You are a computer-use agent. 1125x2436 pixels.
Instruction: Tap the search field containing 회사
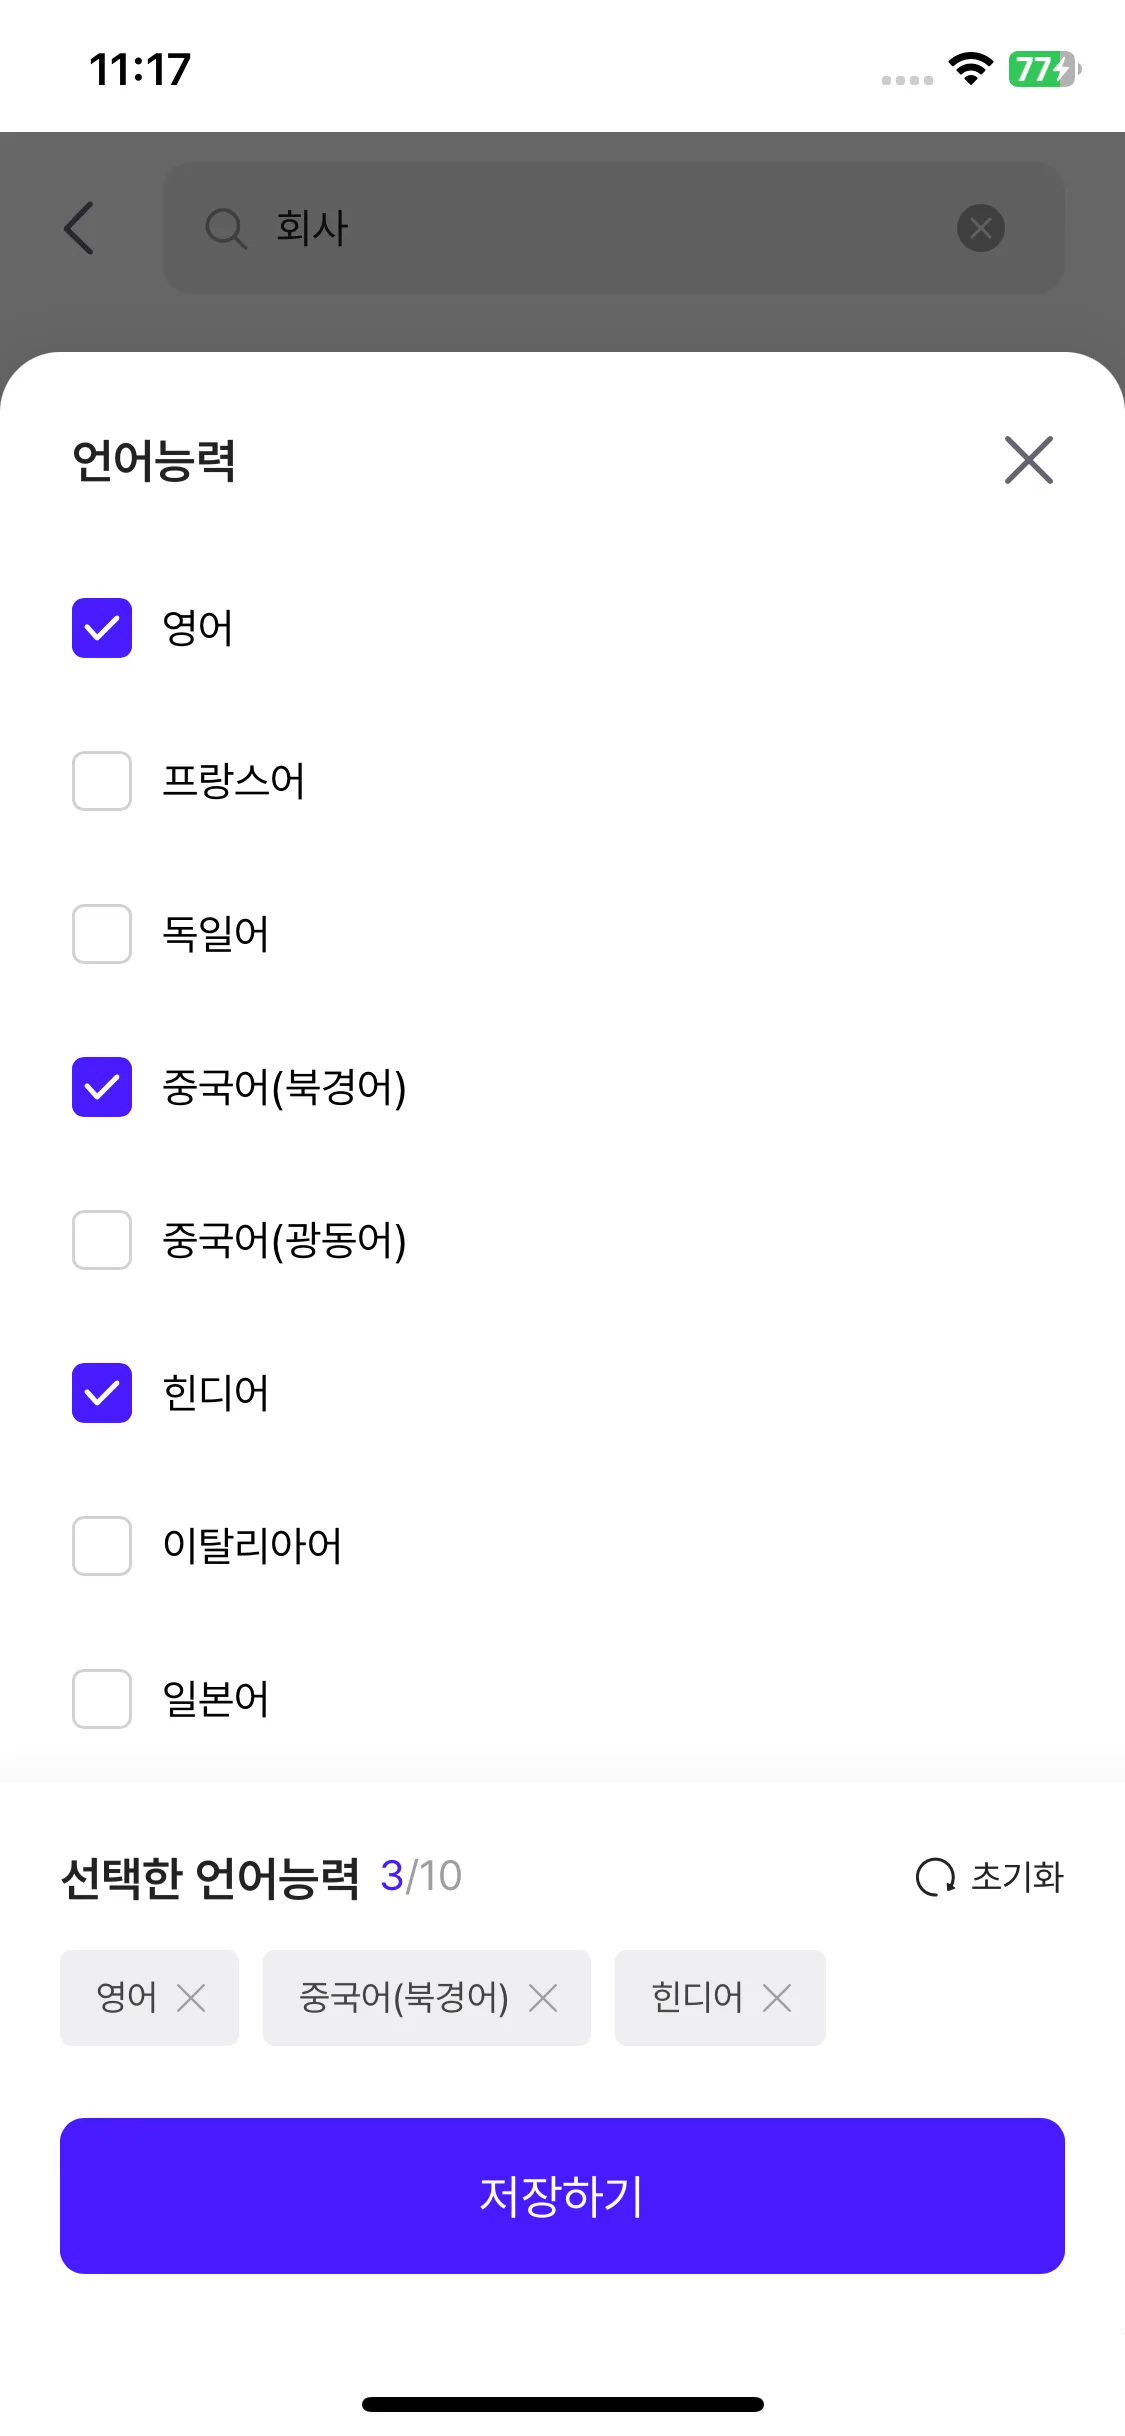point(600,228)
